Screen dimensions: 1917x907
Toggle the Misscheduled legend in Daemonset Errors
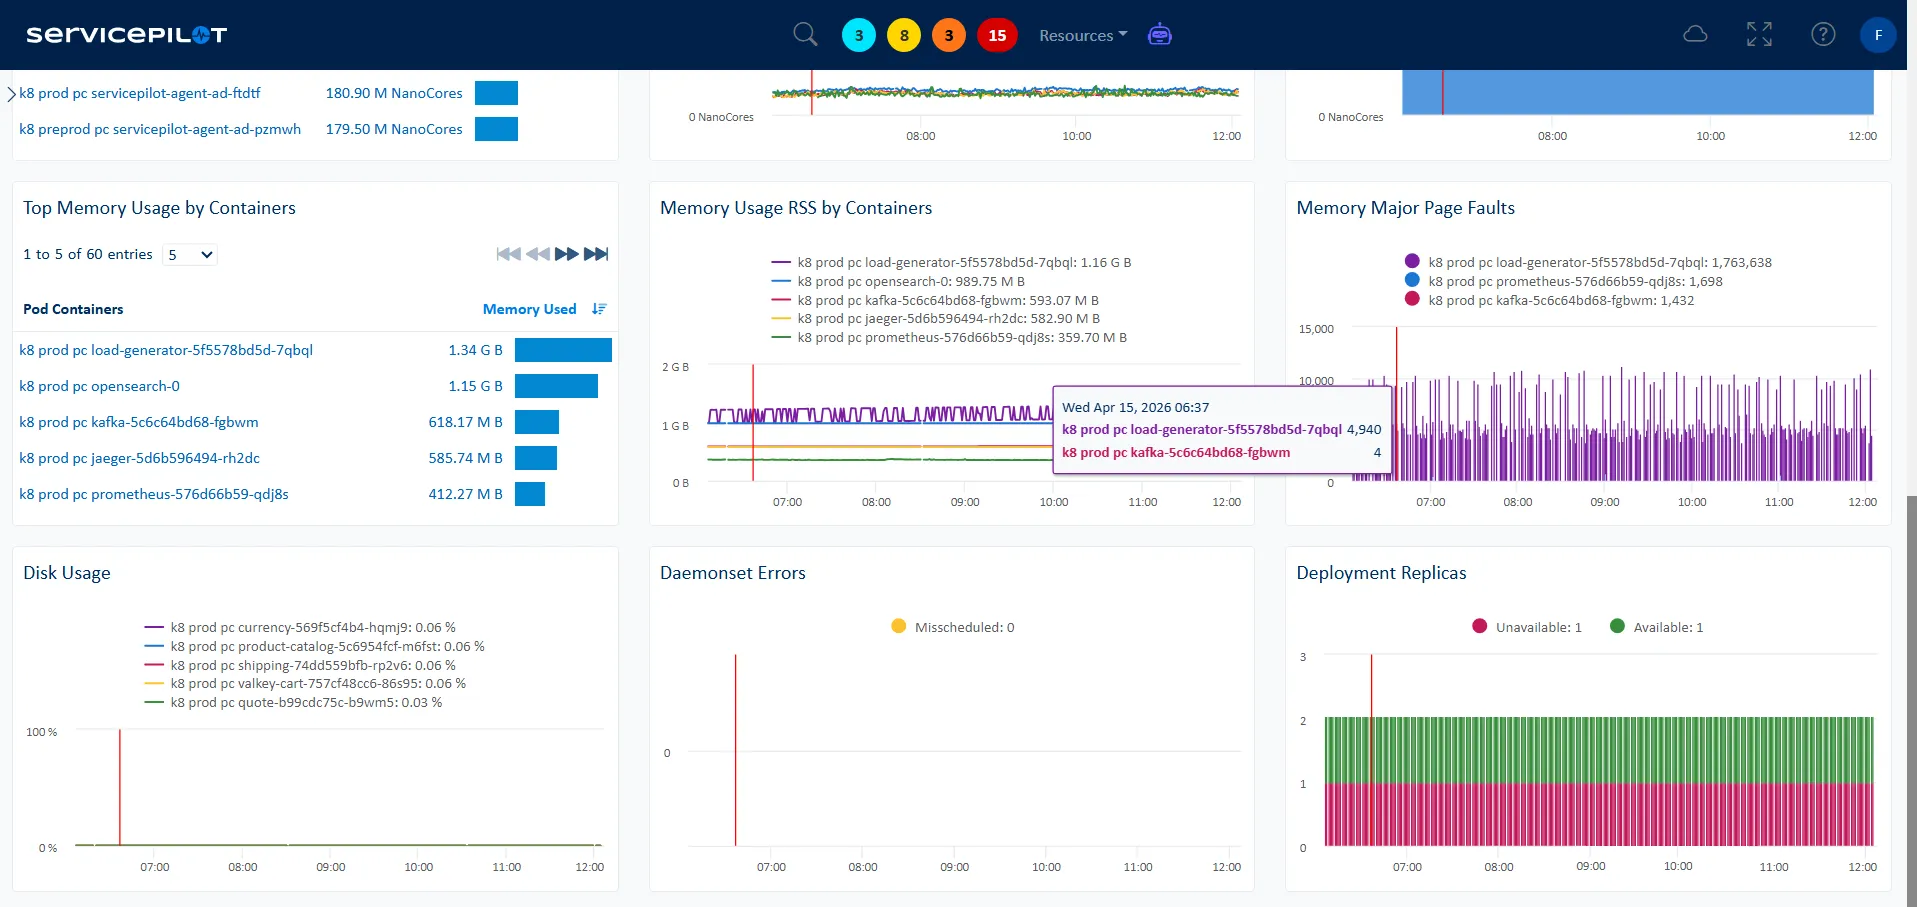click(x=951, y=627)
